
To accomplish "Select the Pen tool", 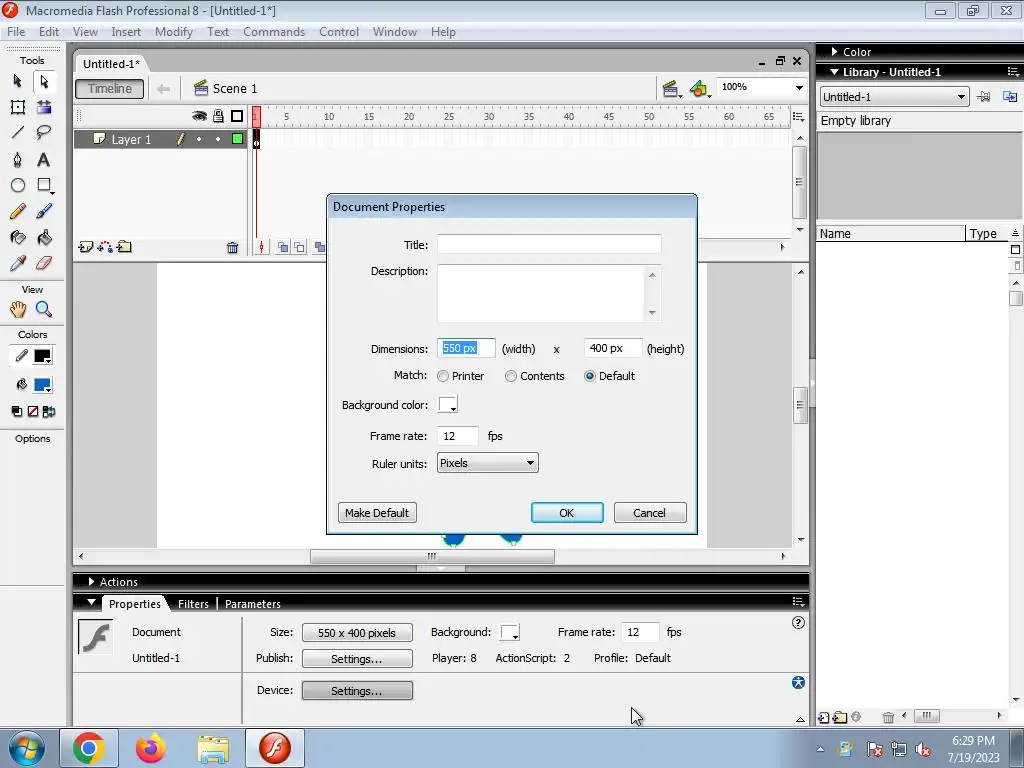I will 18,159.
